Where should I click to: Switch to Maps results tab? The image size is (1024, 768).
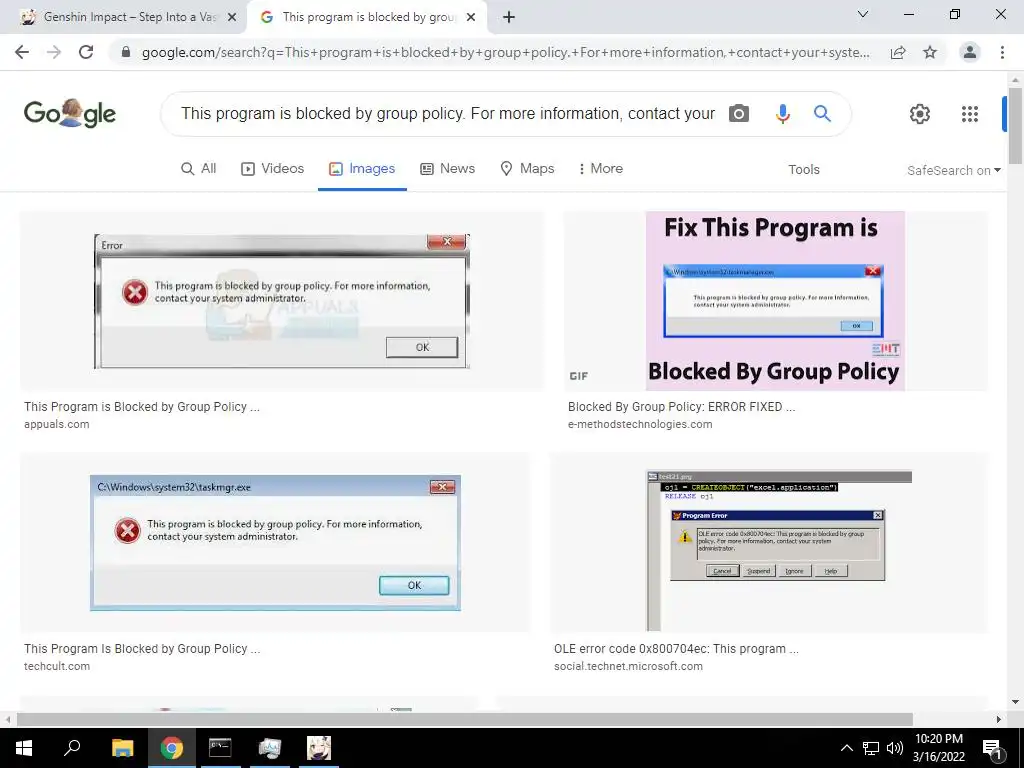coord(527,168)
